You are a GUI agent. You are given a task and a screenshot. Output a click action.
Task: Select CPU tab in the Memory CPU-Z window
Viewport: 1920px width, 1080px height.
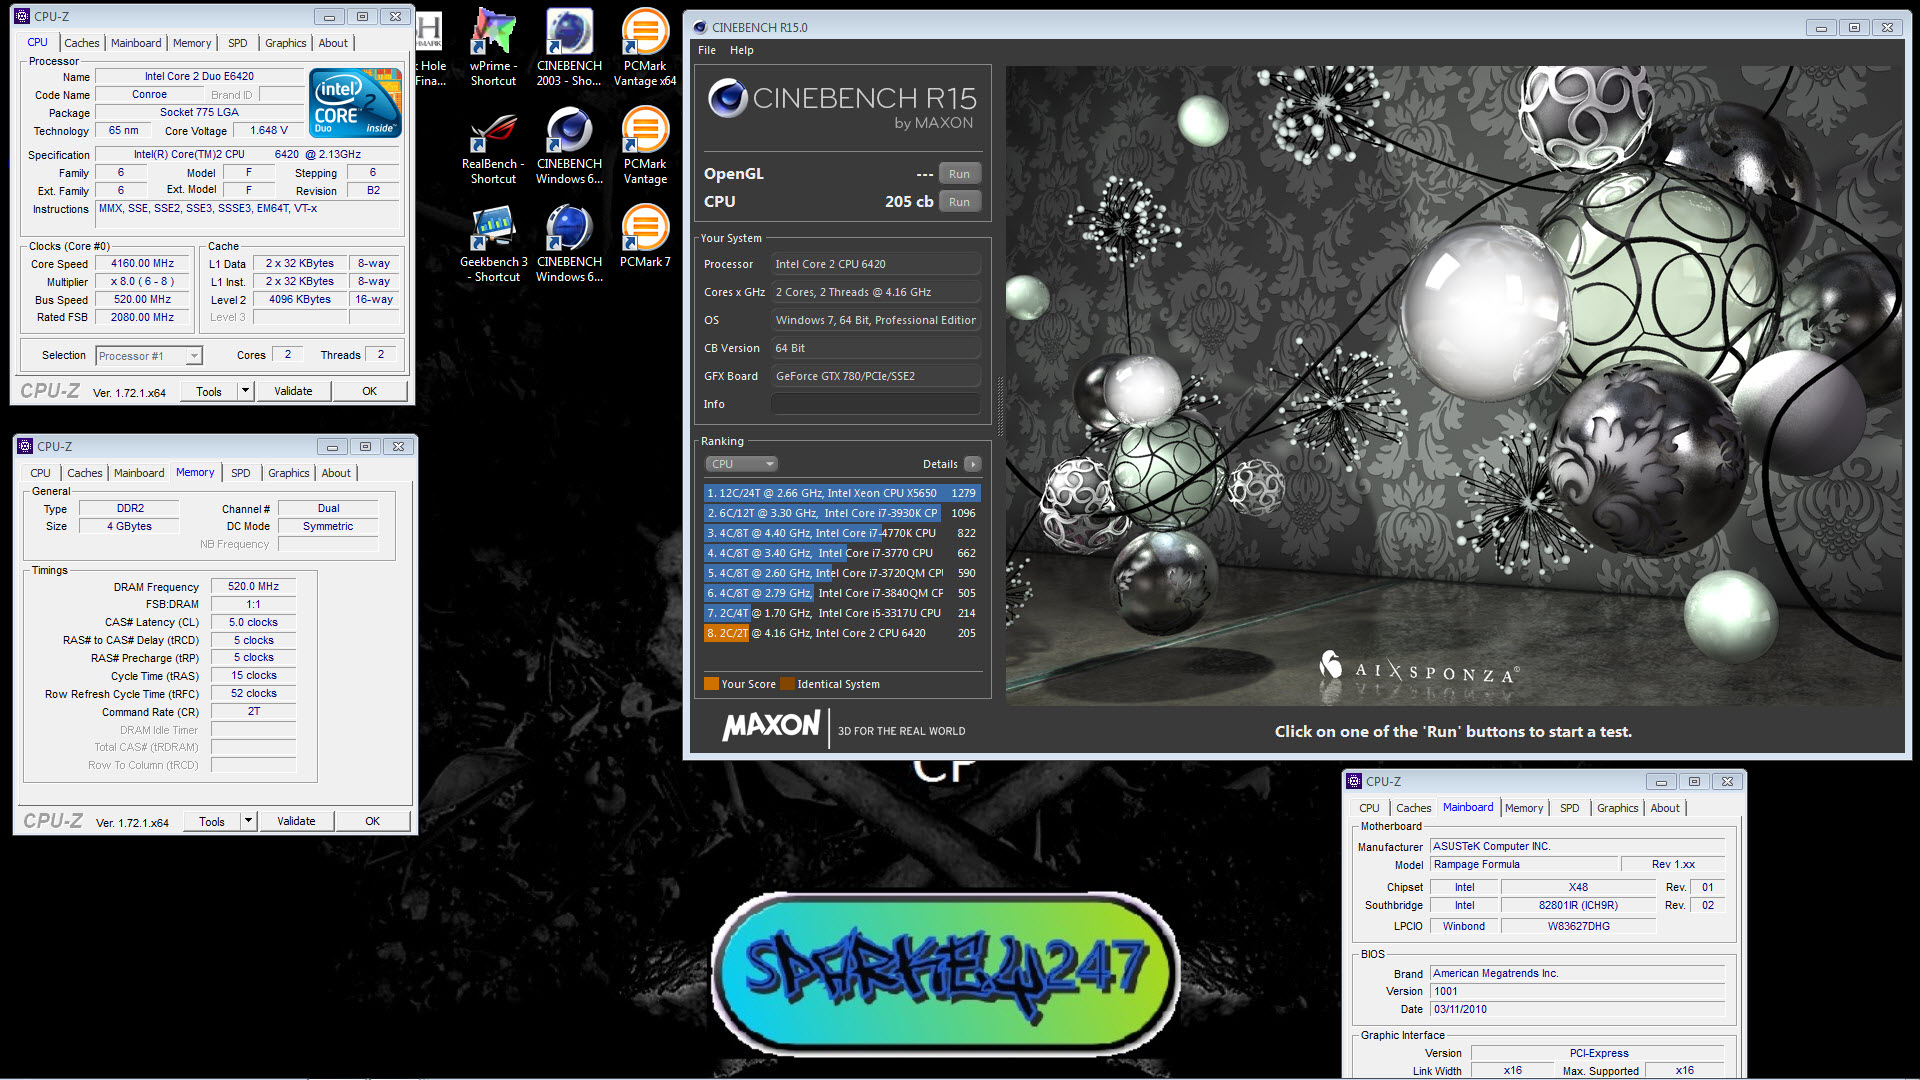coord(41,473)
